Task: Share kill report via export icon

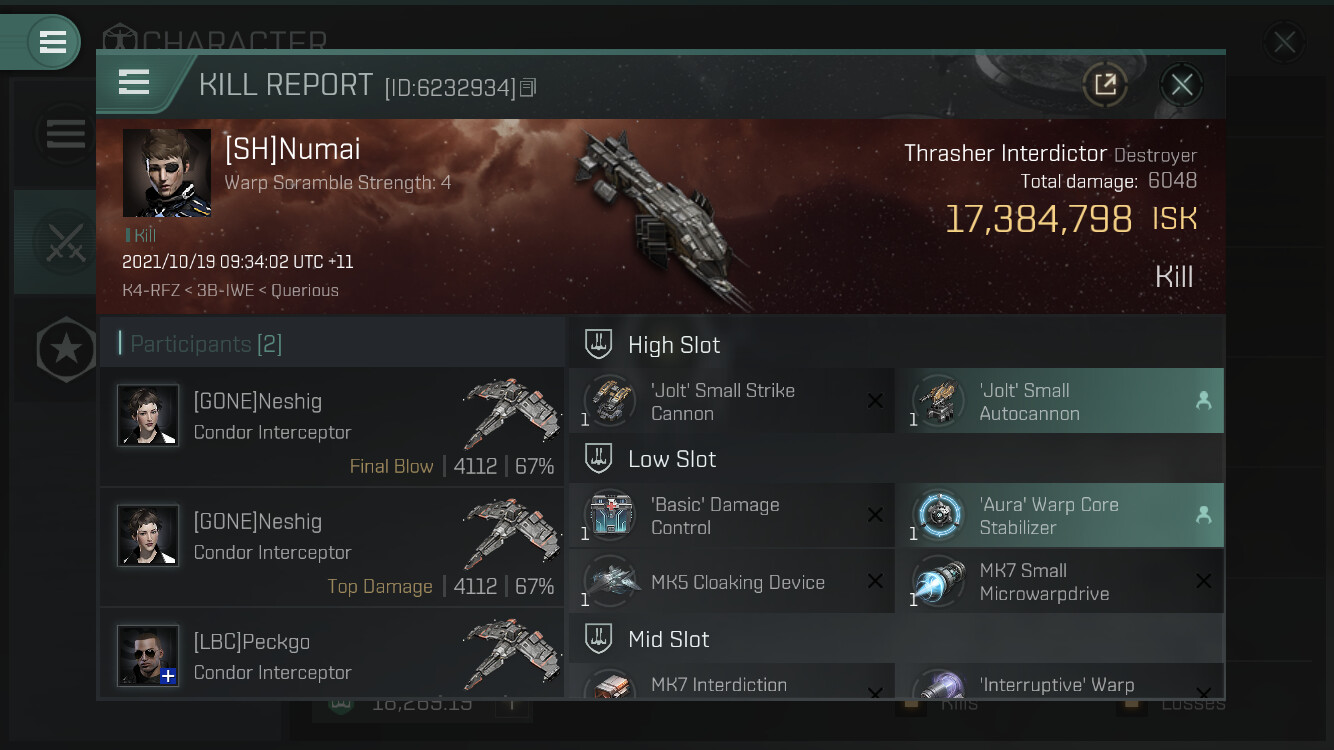Action: [x=1105, y=85]
